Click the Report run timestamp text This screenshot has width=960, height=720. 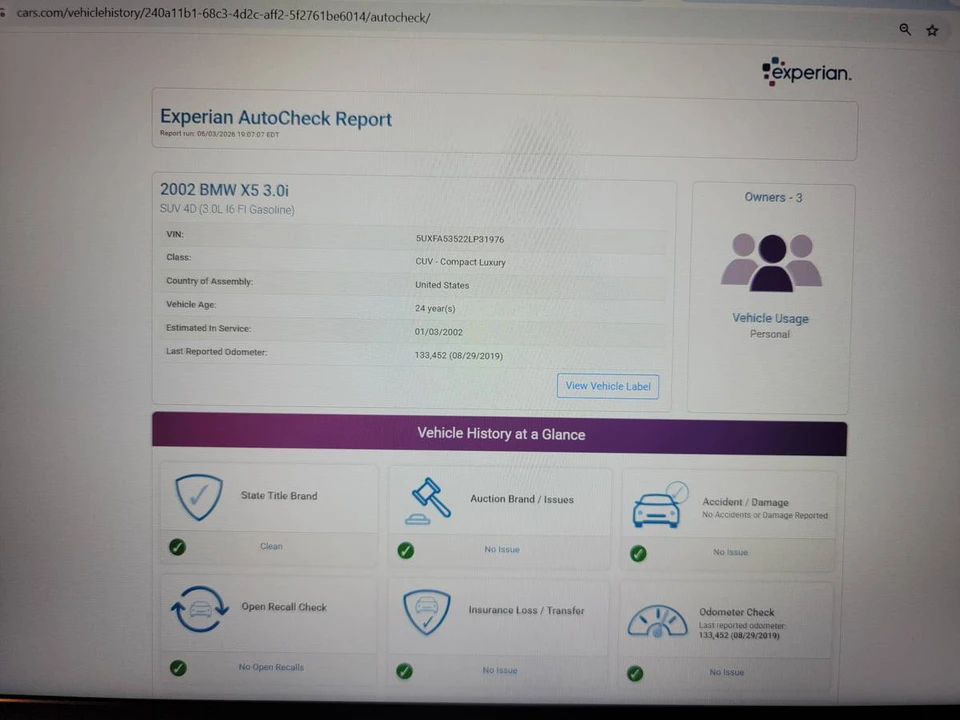click(219, 134)
